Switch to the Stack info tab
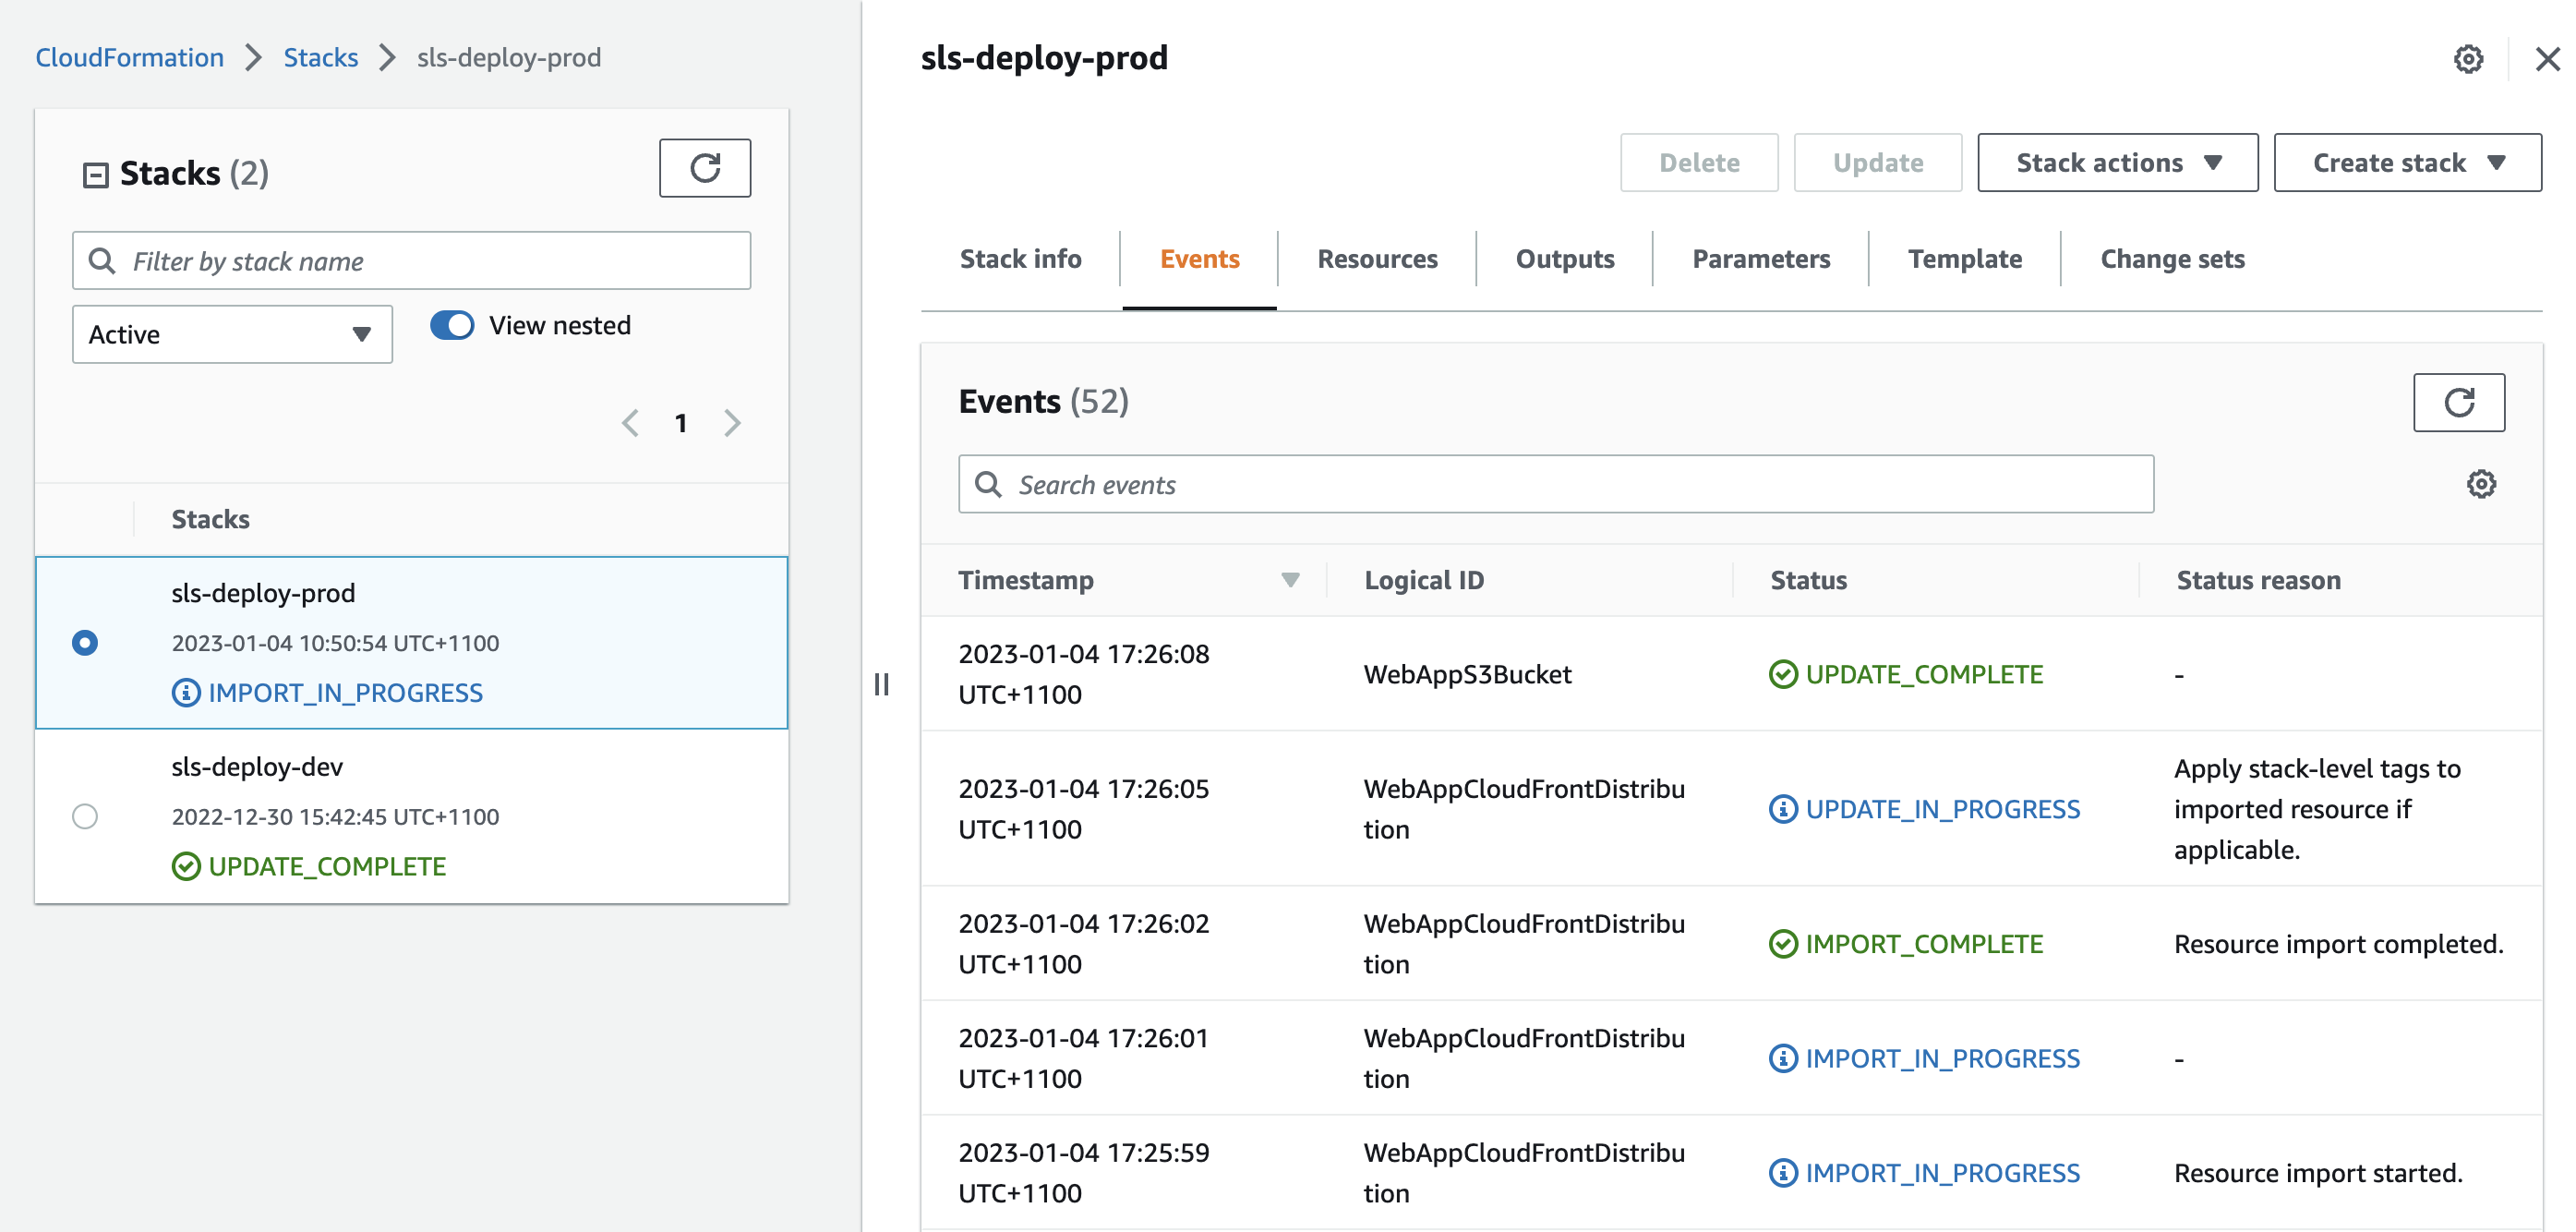The width and height of the screenshot is (2576, 1232). tap(1020, 259)
